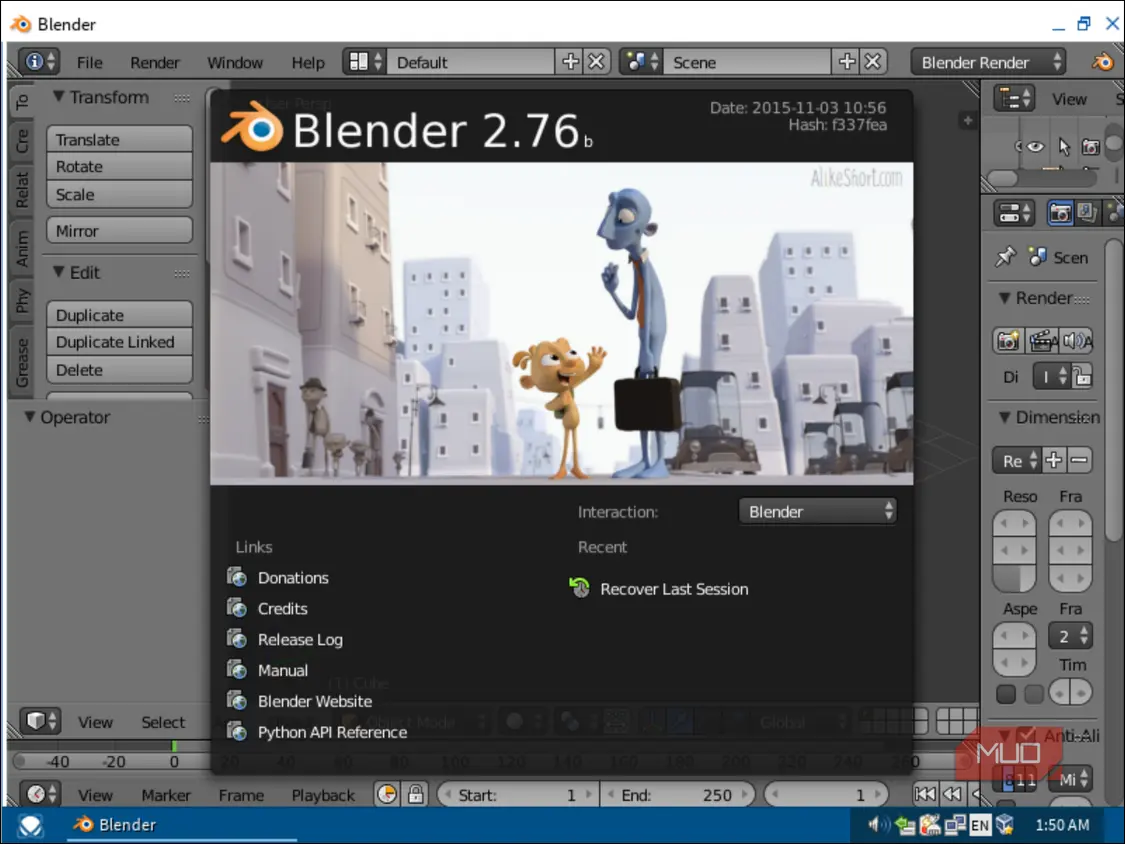Viewport: 1125px width, 844px height.
Task: Click the outliner horizontal scrollbar
Action: [x=1003, y=177]
